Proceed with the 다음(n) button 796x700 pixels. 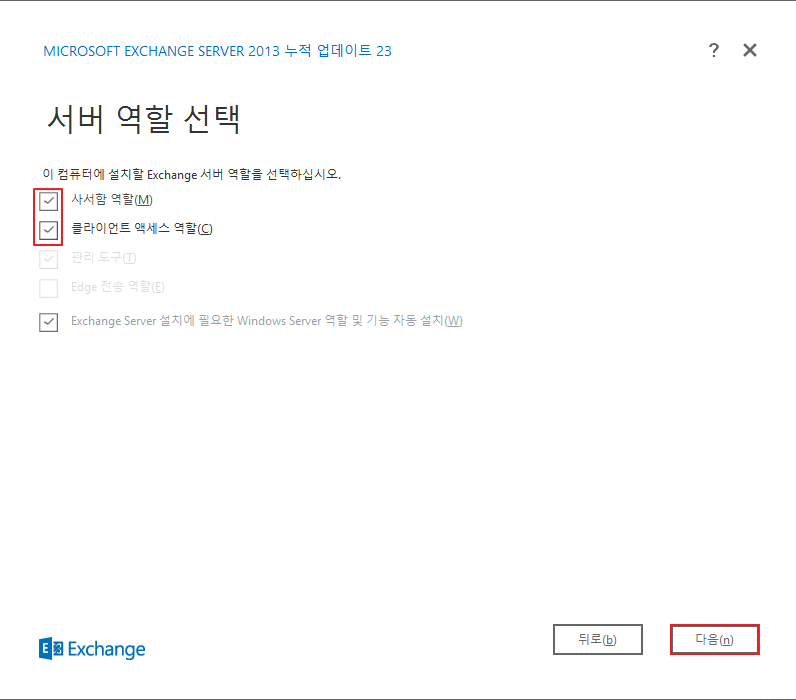(x=714, y=640)
